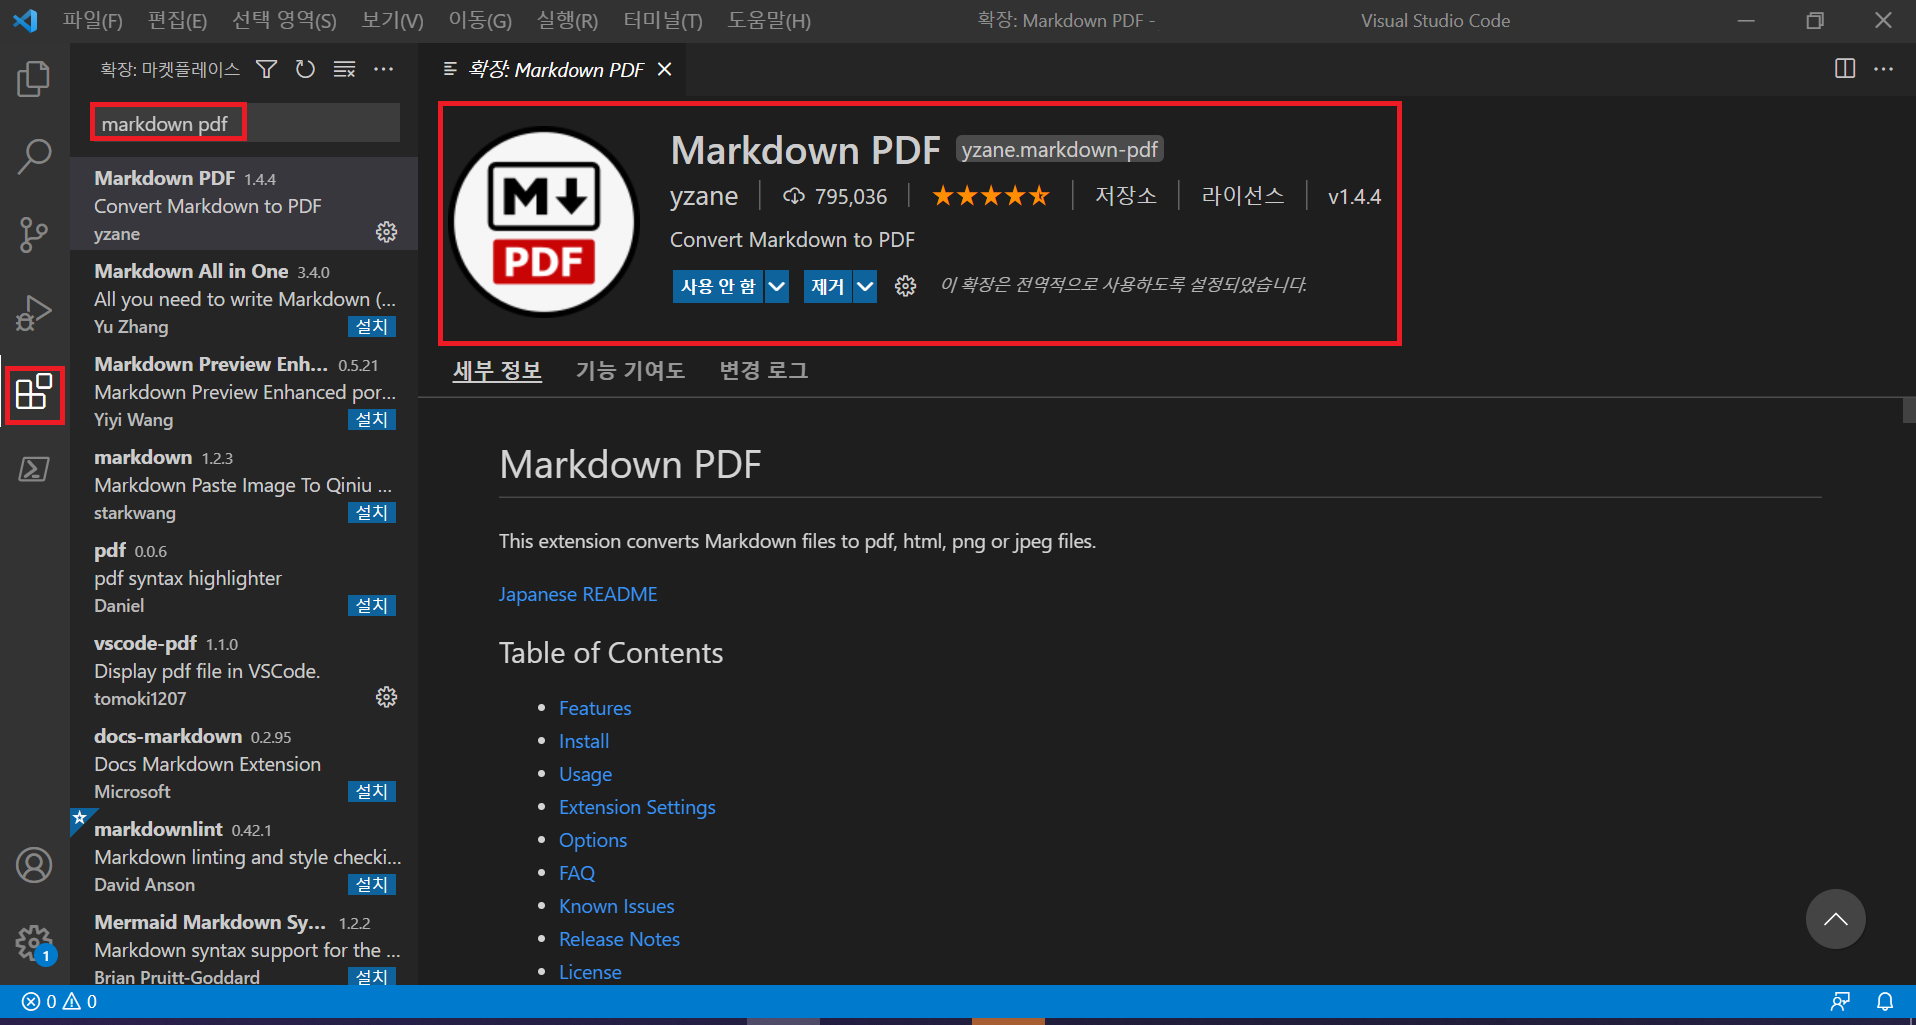The height and width of the screenshot is (1025, 1916).
Task: Install starkwang markdown extension
Action: (372, 512)
